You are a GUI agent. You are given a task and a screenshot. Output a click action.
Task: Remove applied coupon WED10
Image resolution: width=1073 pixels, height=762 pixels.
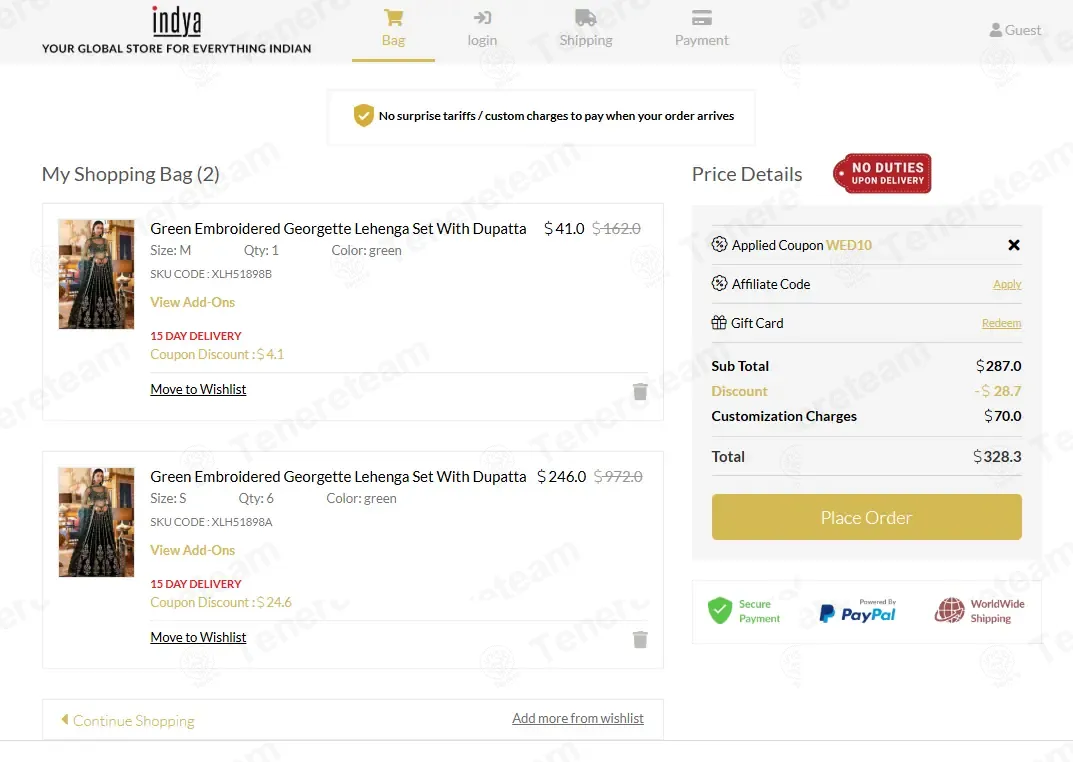point(1014,245)
